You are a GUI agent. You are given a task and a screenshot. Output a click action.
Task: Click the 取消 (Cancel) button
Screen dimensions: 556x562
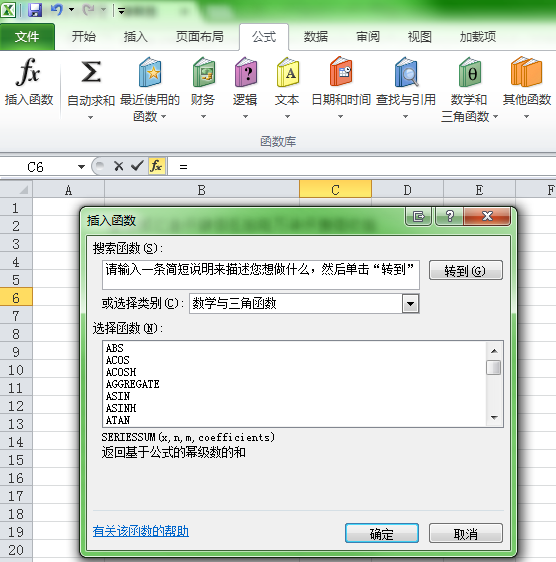pos(466,533)
